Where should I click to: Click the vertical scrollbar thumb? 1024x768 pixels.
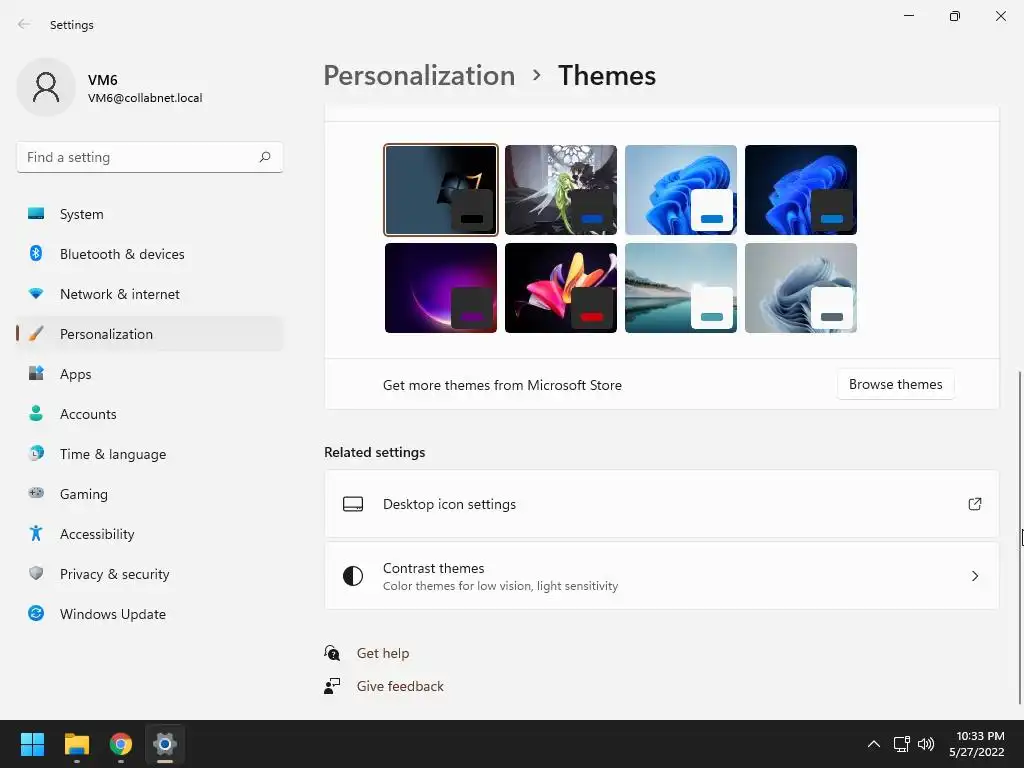click(x=1021, y=537)
